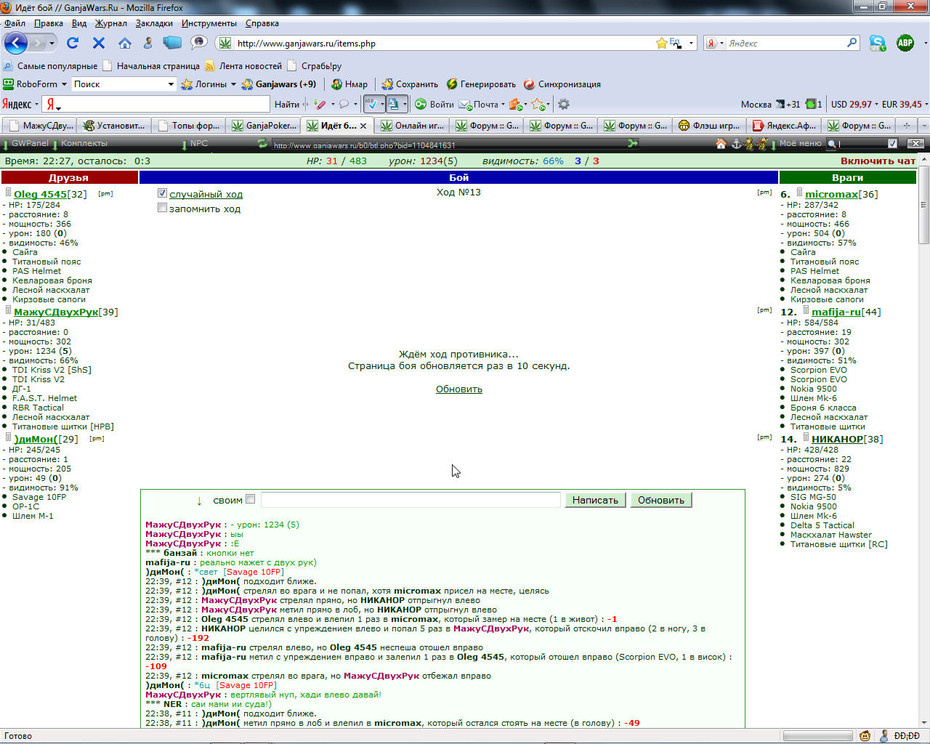This screenshot has width=930, height=744.
Task: Click GWPanel anchor icon
Action: (736, 144)
